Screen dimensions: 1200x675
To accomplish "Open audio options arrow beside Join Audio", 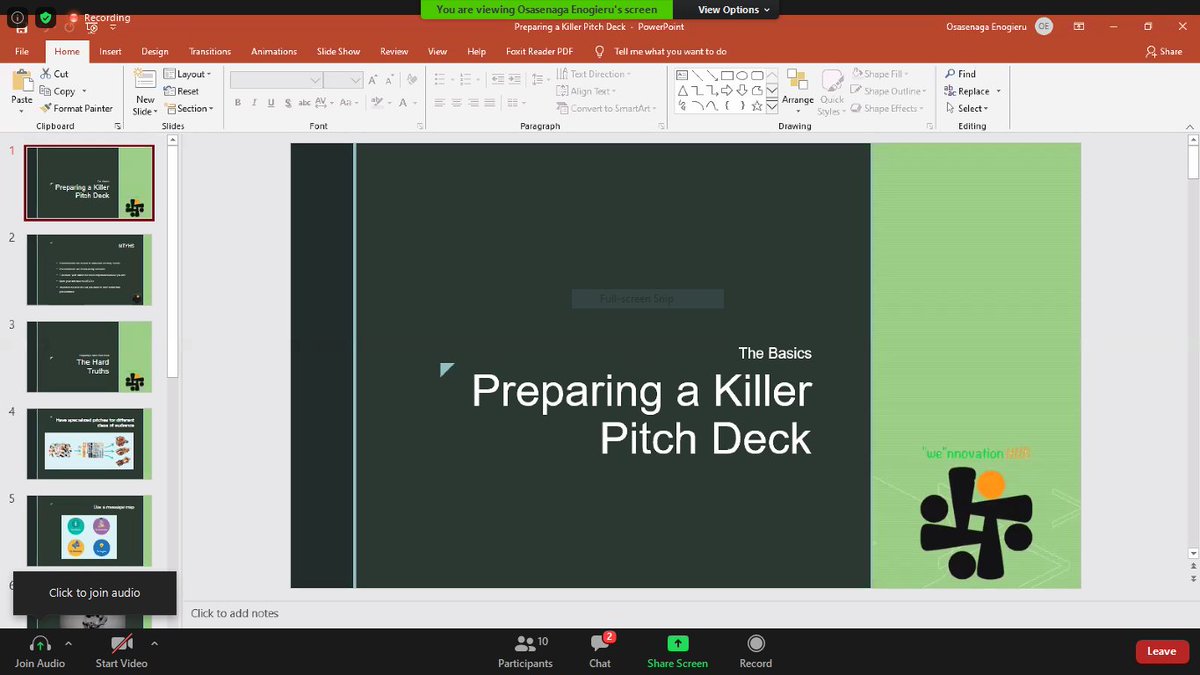I will click(x=68, y=644).
